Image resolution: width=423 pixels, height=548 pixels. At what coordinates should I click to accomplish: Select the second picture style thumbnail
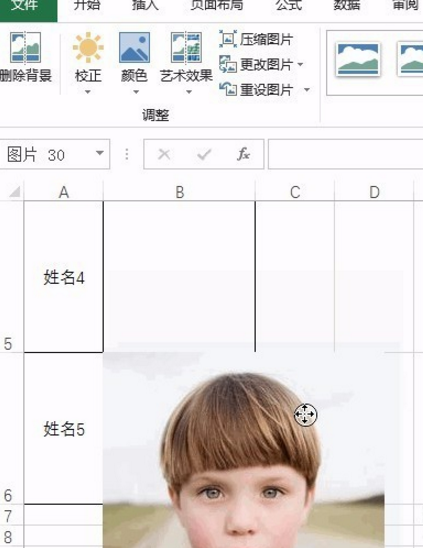click(410, 59)
